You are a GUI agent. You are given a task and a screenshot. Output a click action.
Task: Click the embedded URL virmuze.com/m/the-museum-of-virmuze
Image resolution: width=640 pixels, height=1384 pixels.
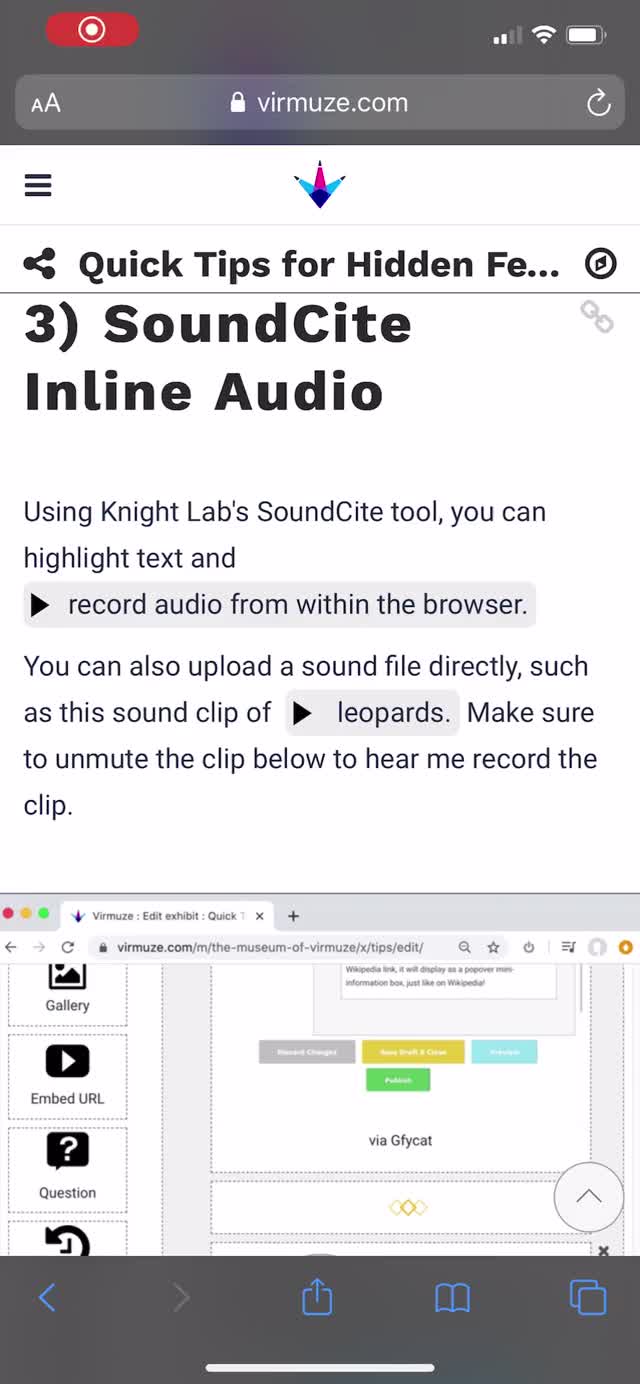[270, 947]
